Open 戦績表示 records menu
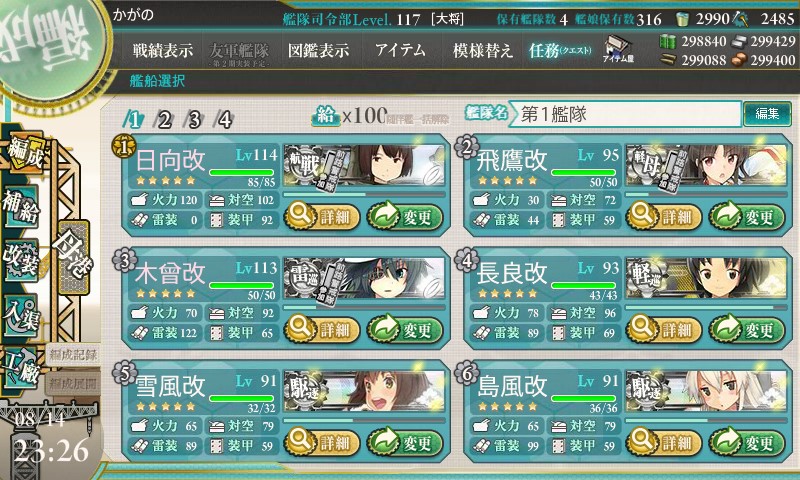Viewport: 800px width, 480px height. click(163, 50)
